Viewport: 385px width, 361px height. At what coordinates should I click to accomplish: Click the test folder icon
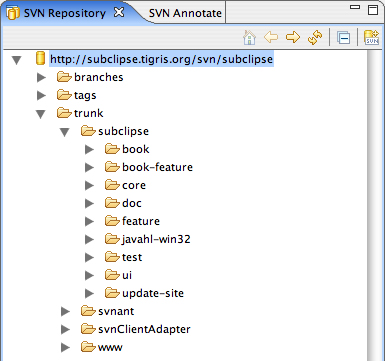click(x=112, y=257)
